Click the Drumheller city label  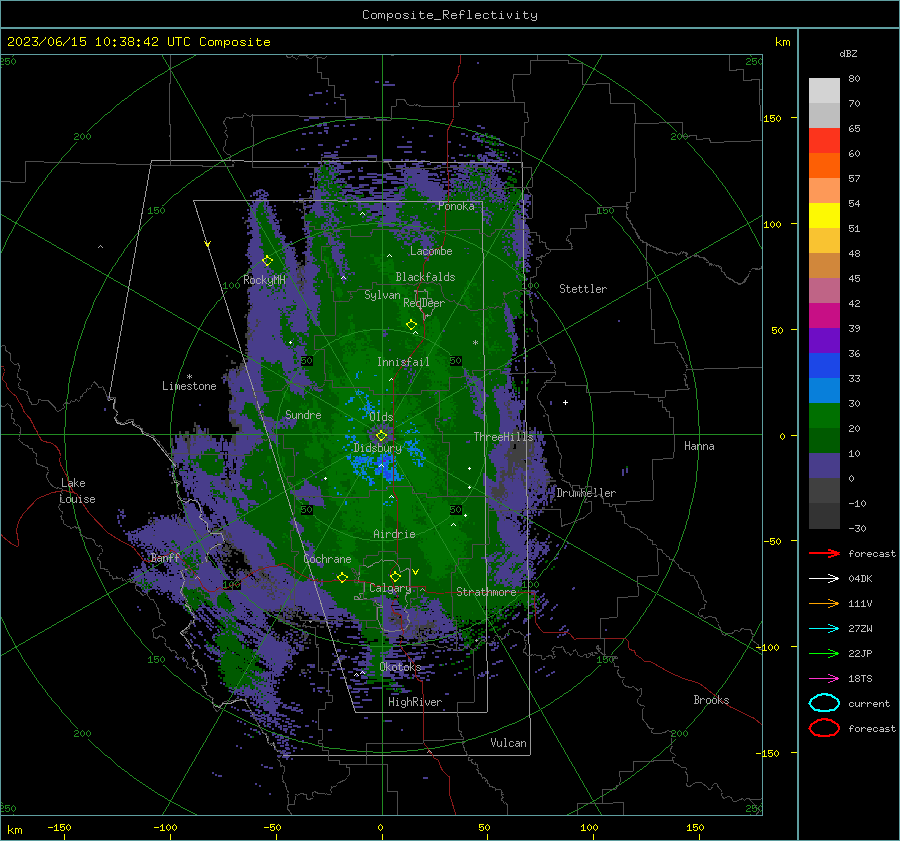(586, 493)
